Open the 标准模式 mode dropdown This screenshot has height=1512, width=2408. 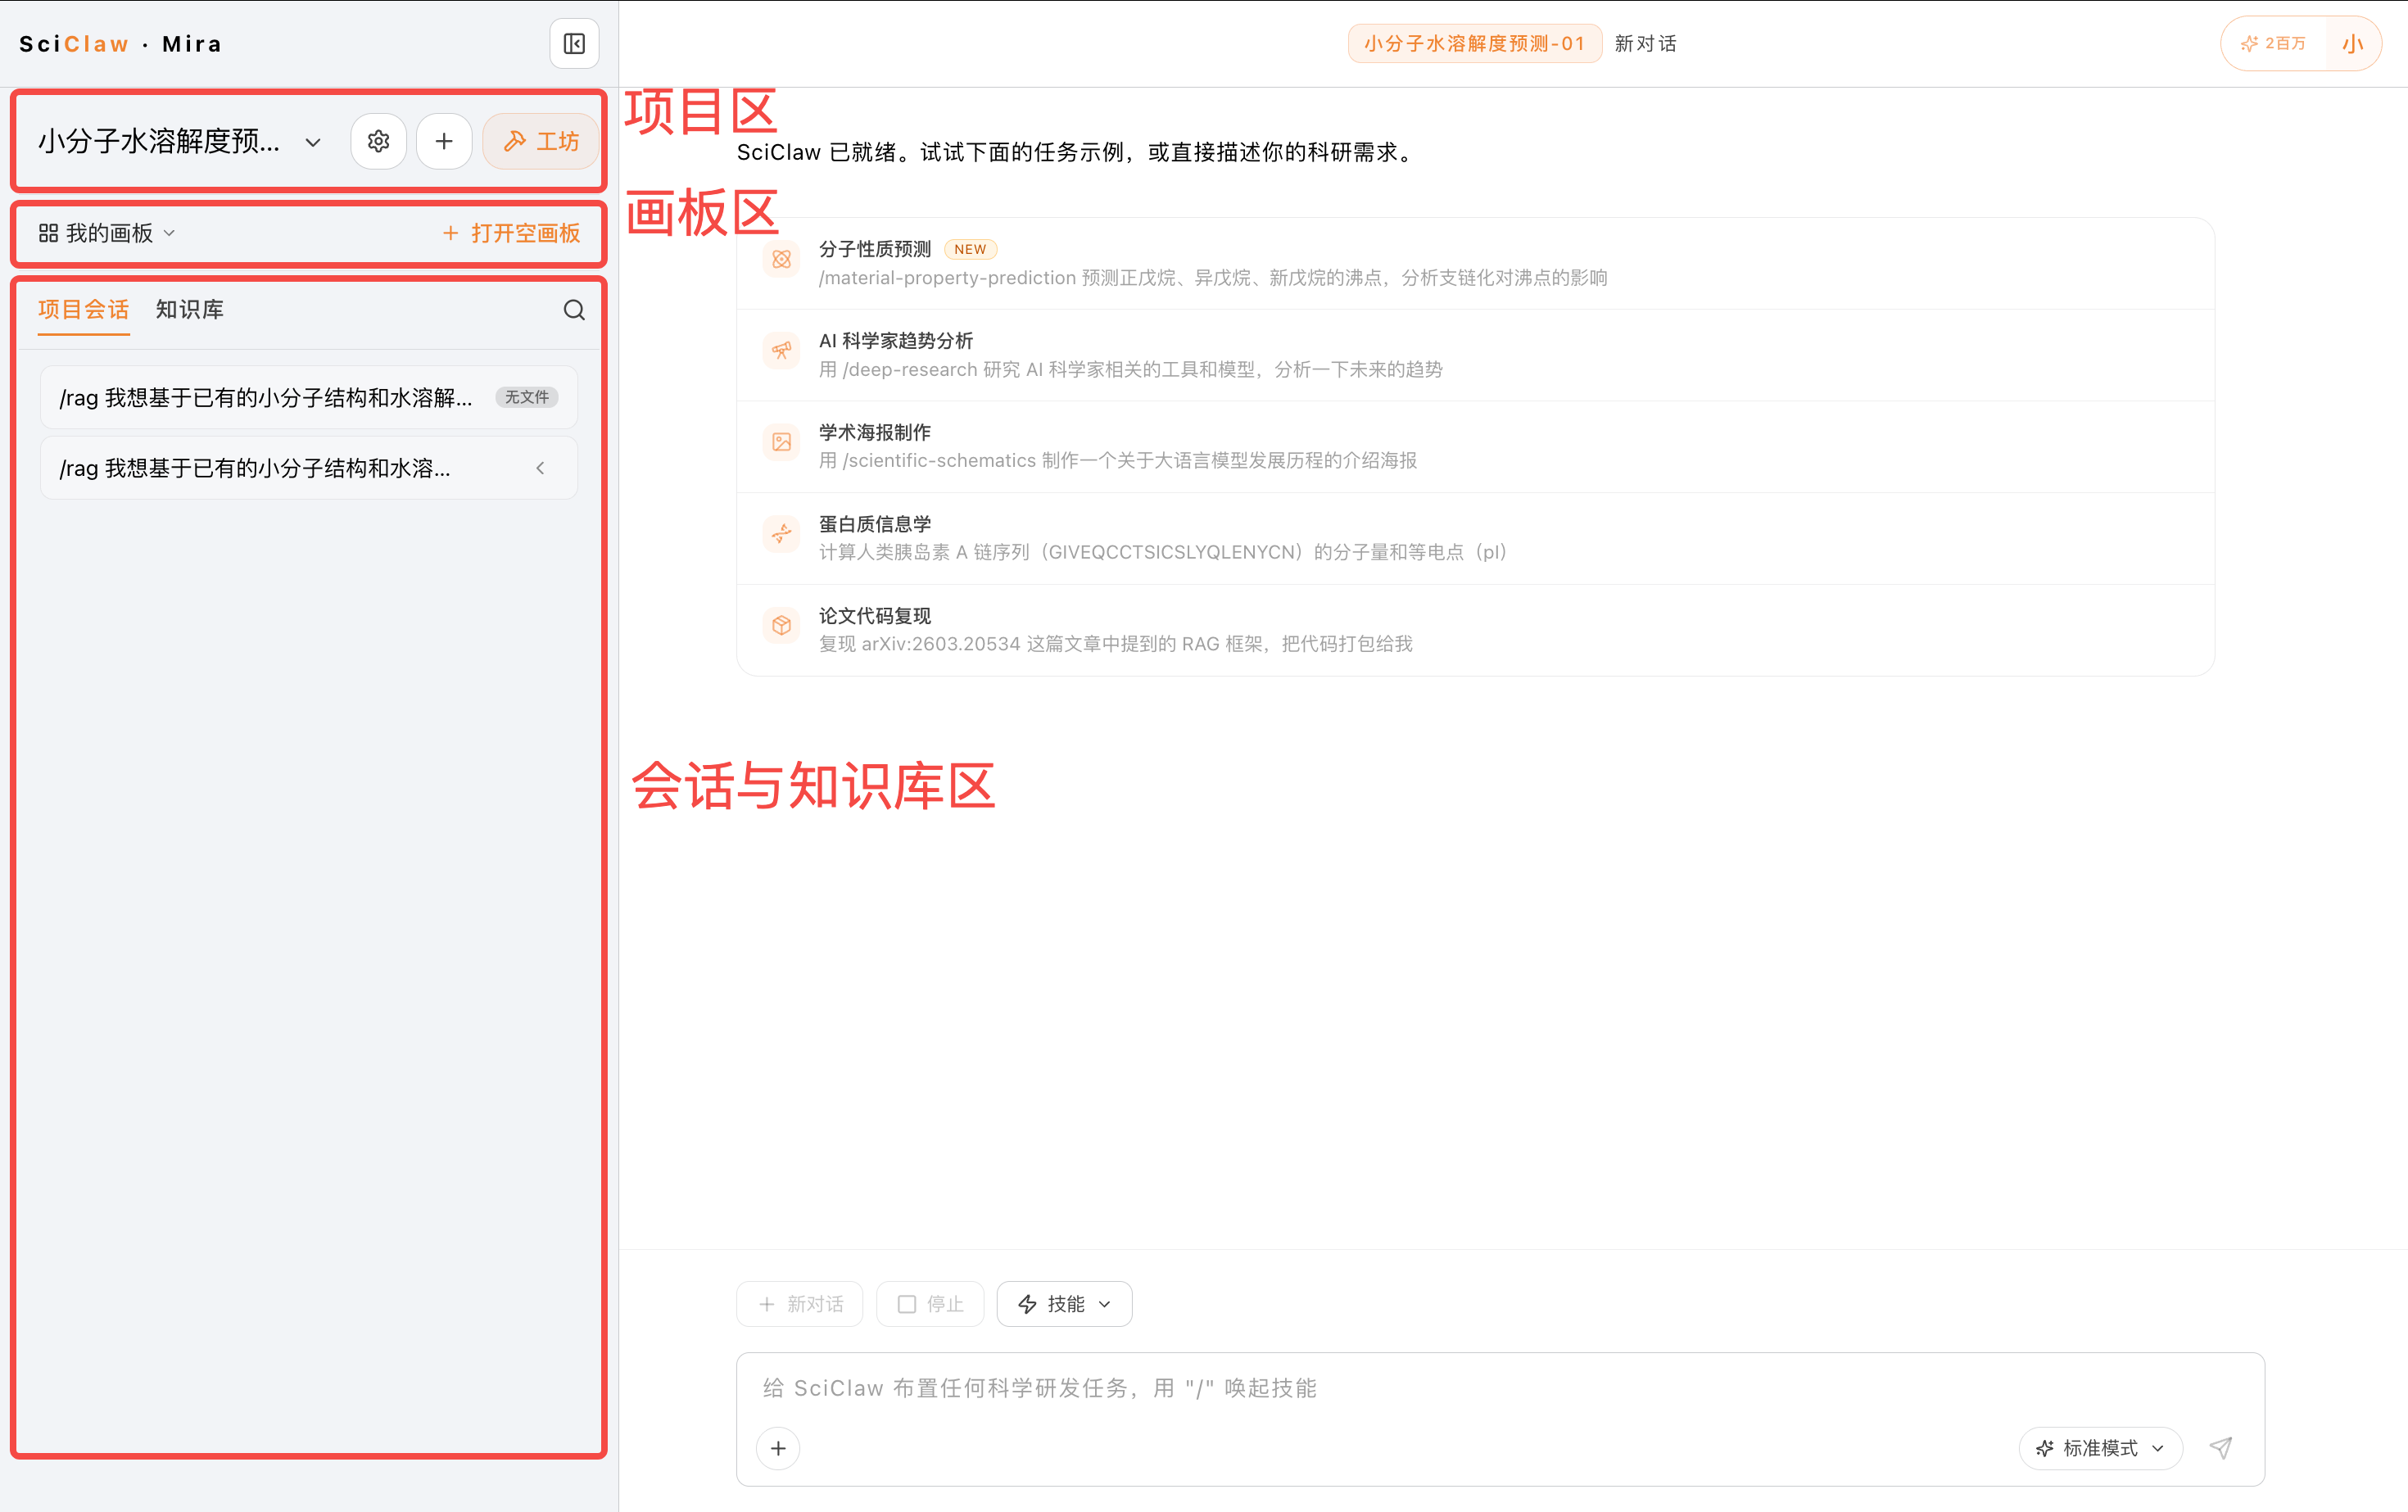[x=2100, y=1448]
